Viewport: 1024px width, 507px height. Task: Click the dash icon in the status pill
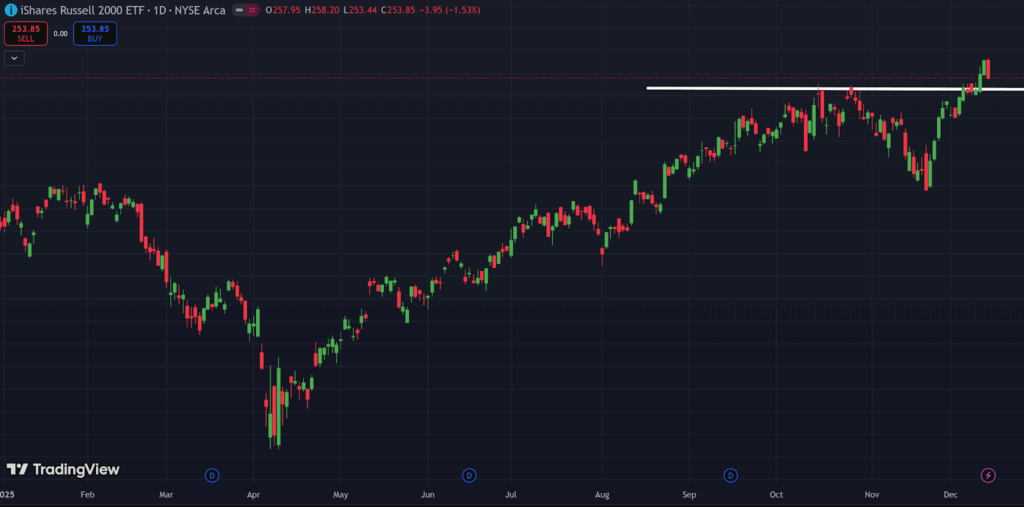tap(238, 10)
